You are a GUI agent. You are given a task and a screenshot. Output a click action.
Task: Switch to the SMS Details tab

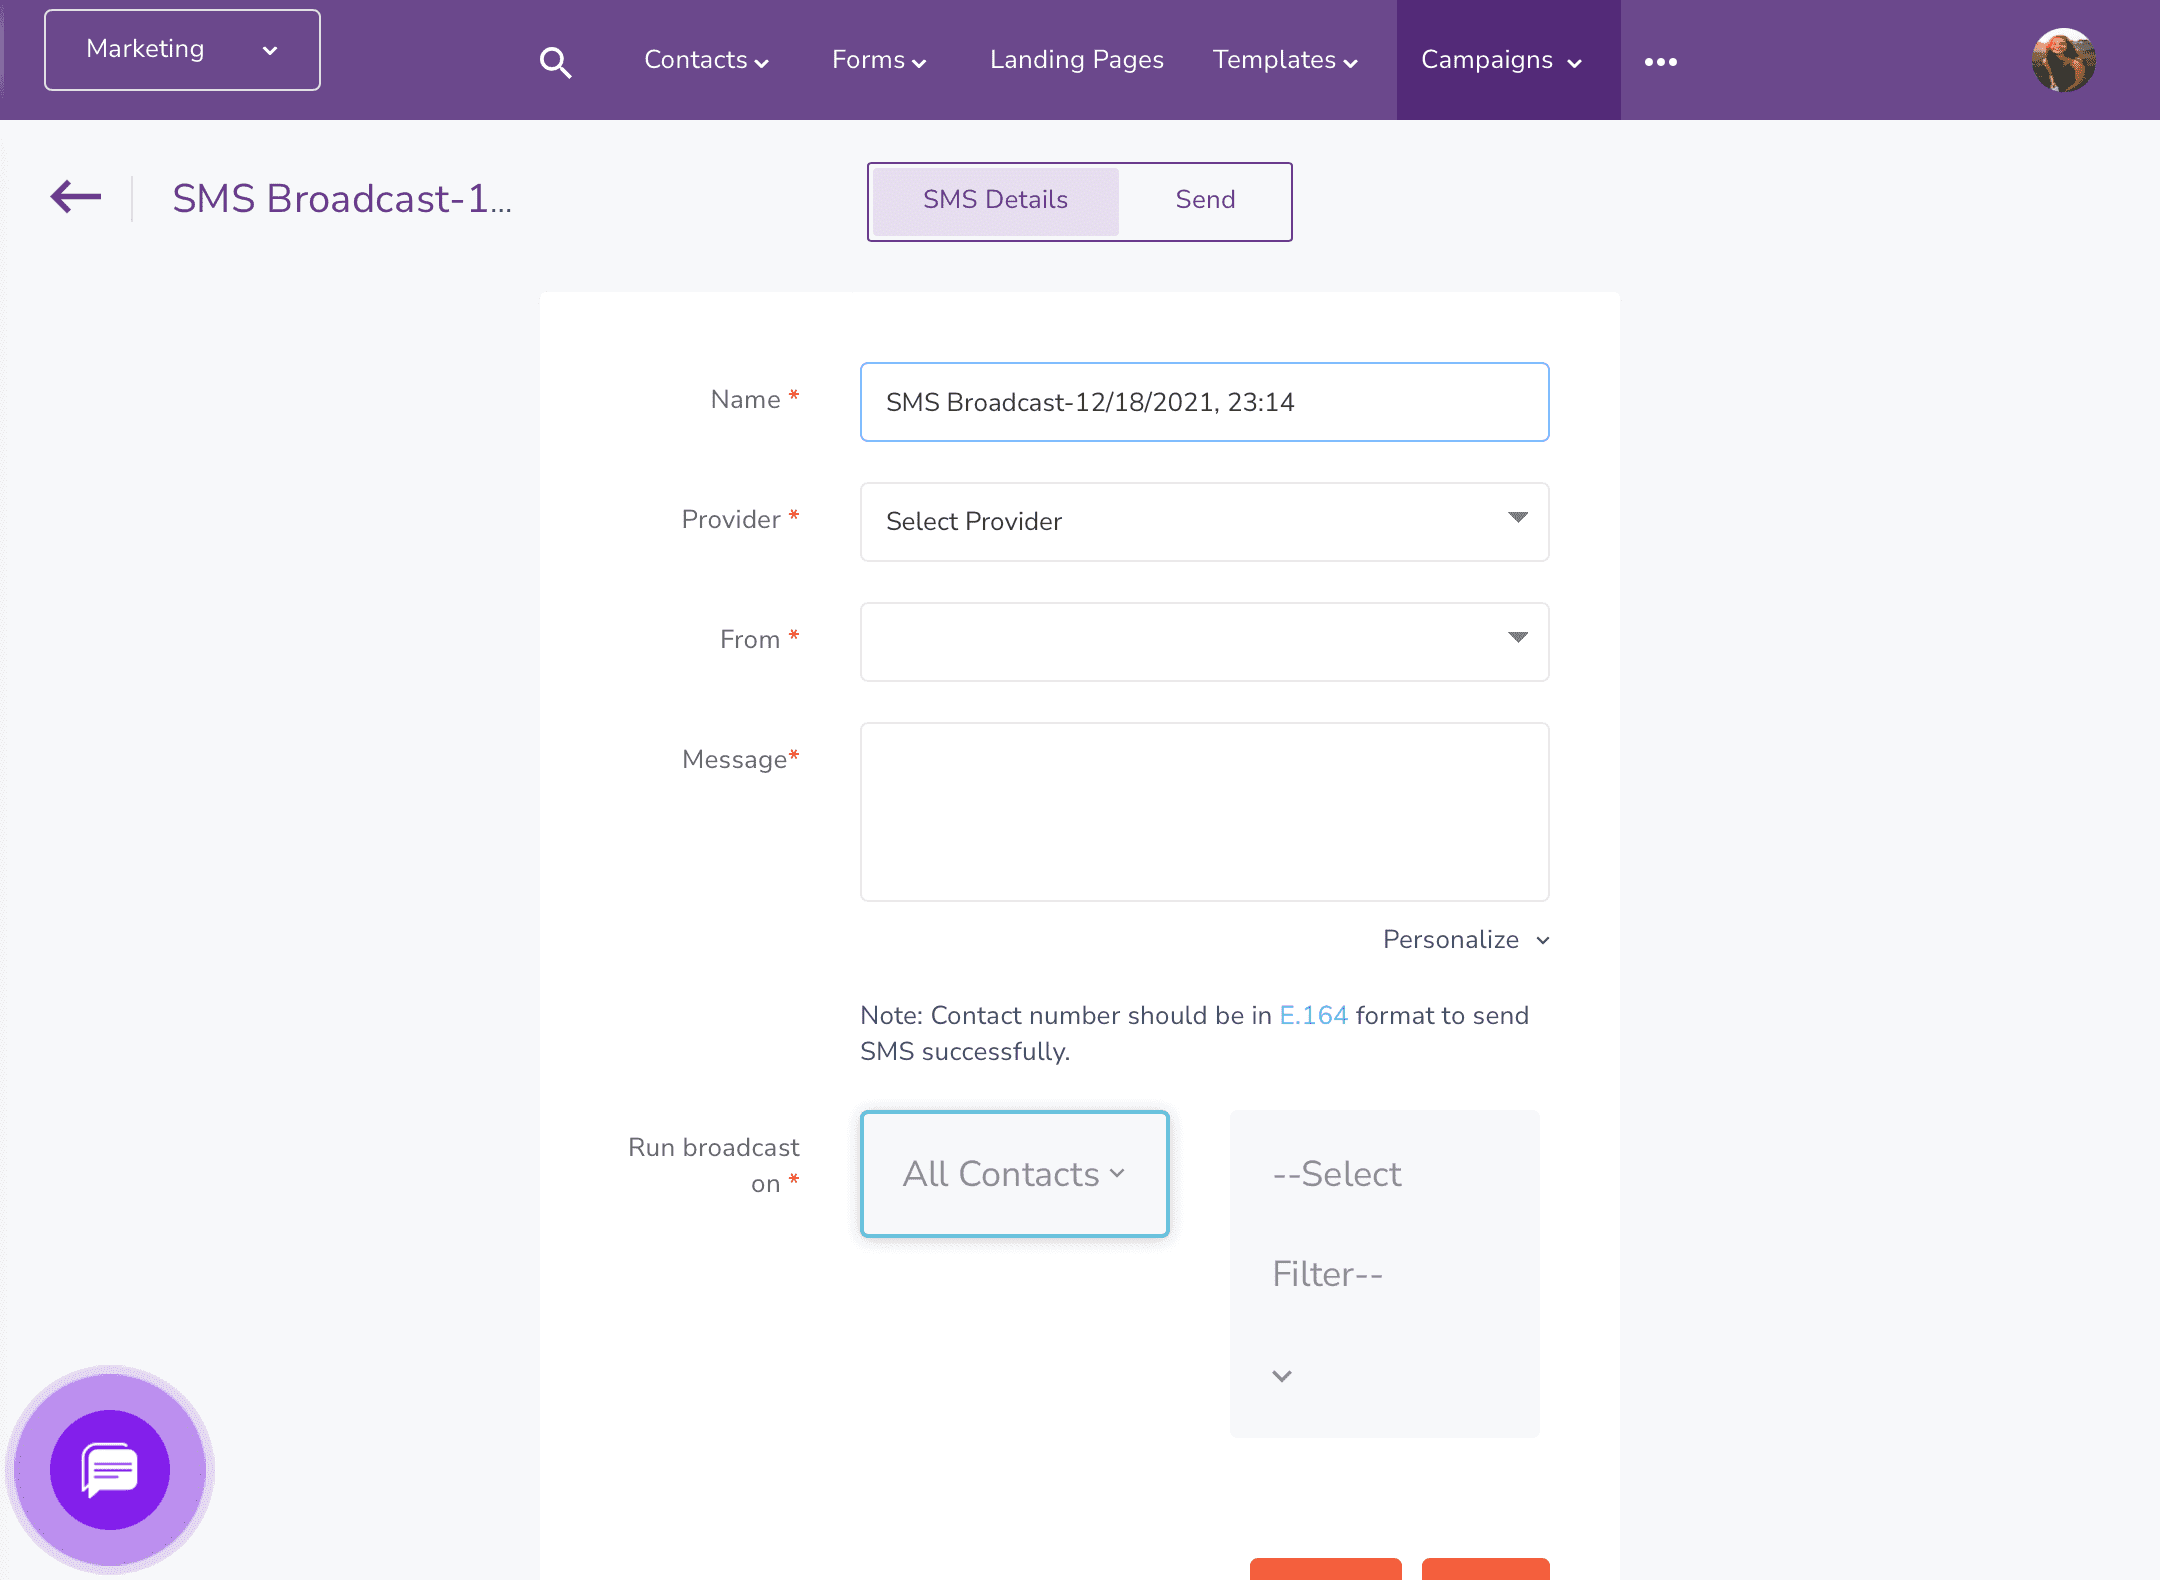(995, 200)
